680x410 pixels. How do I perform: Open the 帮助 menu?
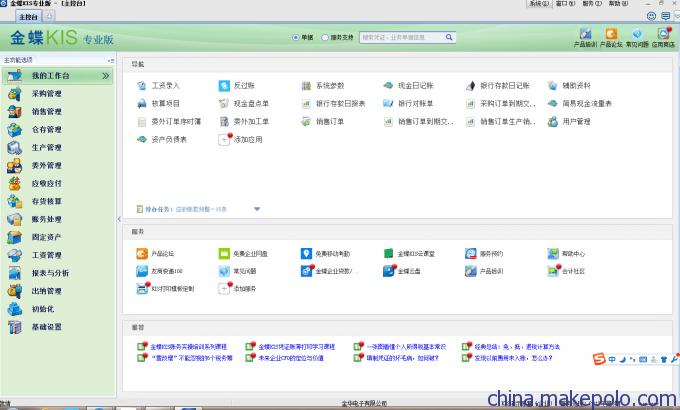coord(618,3)
